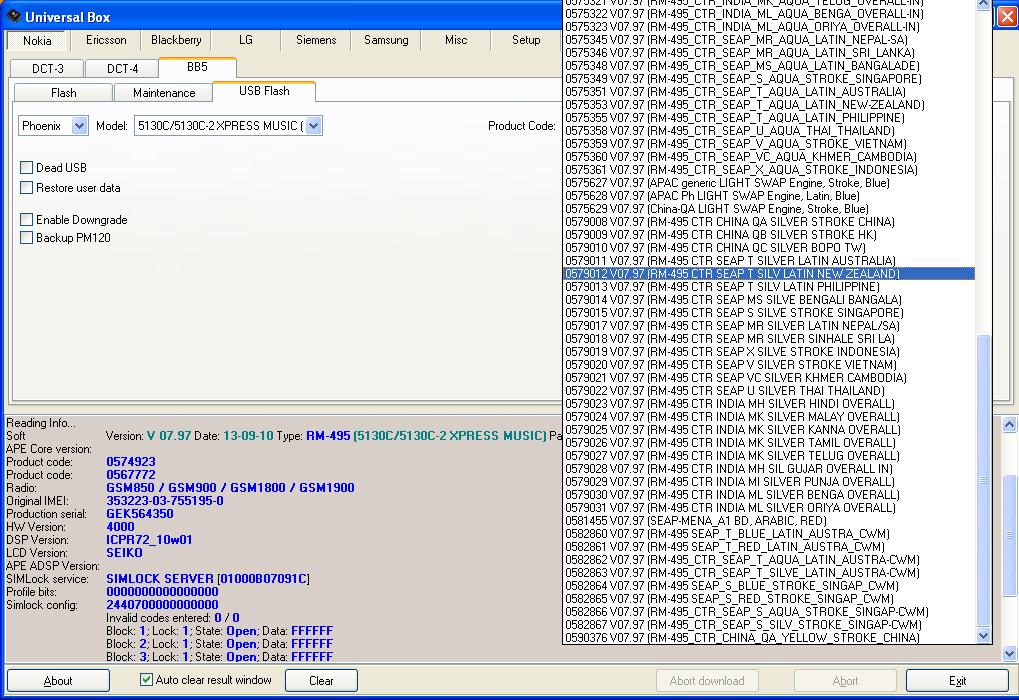Uncheck Auto clear result window
Image resolution: width=1019 pixels, height=700 pixels.
(147, 680)
